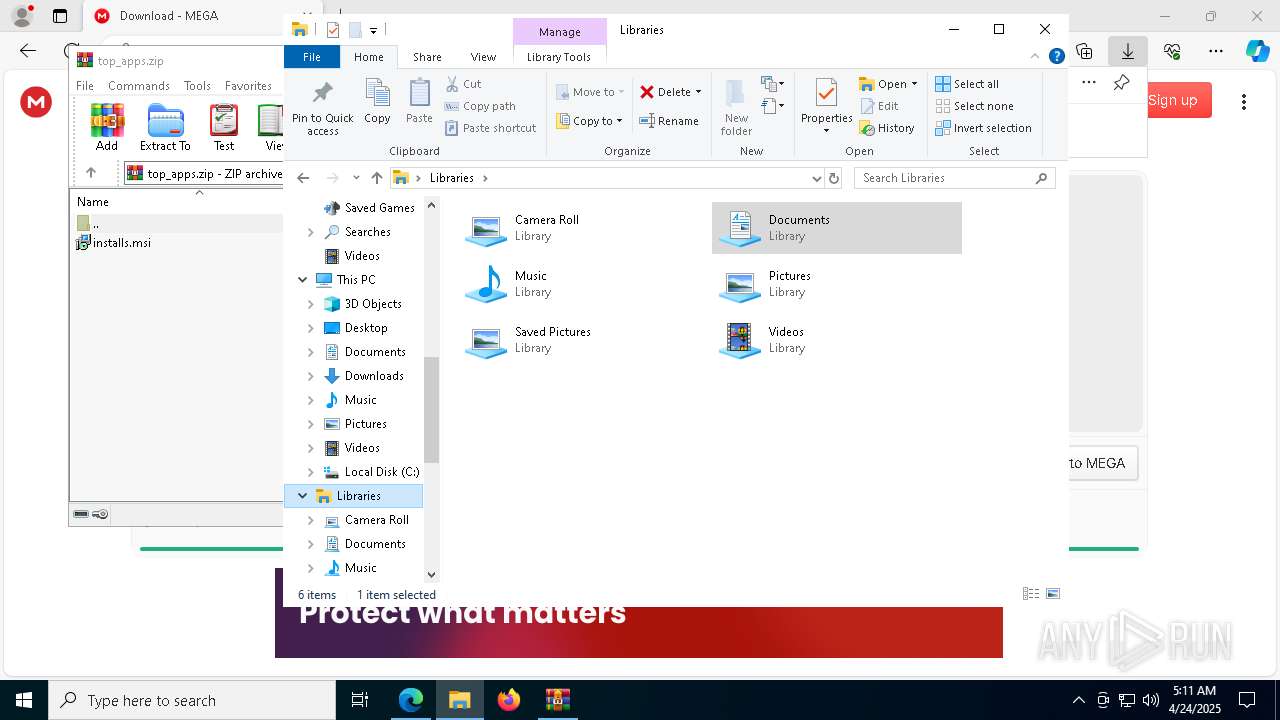Open Explorer Help question mark icon

(1056, 57)
